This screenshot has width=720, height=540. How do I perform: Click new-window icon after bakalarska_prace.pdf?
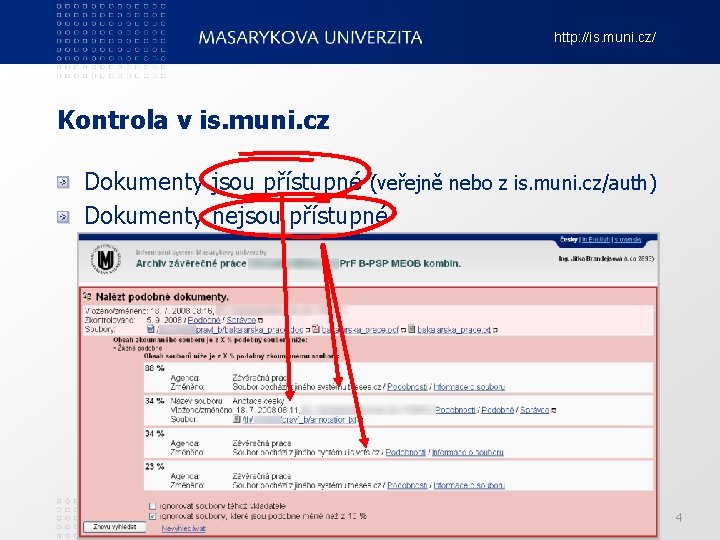(404, 330)
